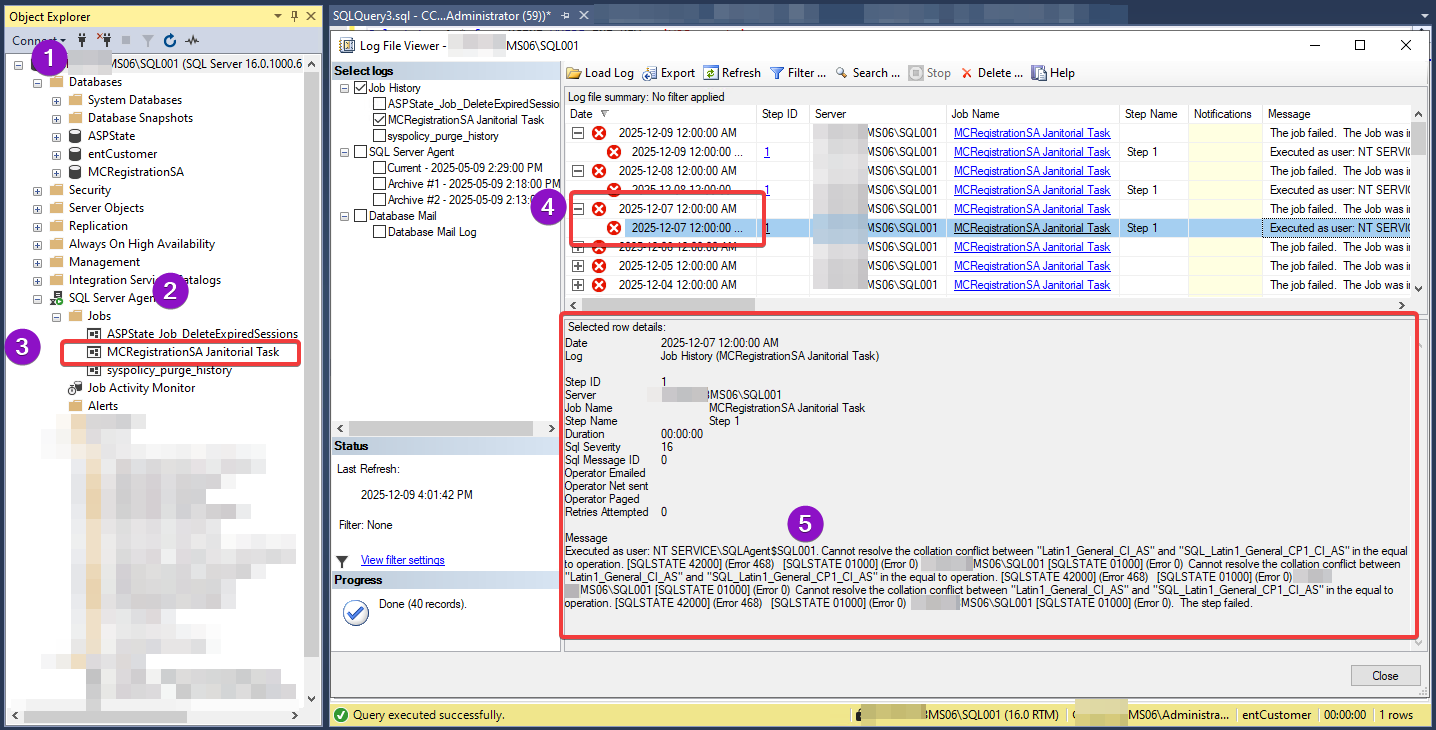This screenshot has height=730, width=1436.
Task: Open the Connect dropdown in Object Explorer
Action: pos(39,41)
